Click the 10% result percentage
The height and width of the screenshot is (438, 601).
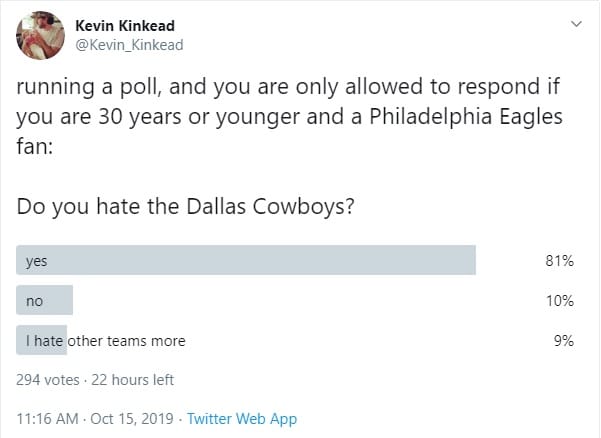point(560,300)
